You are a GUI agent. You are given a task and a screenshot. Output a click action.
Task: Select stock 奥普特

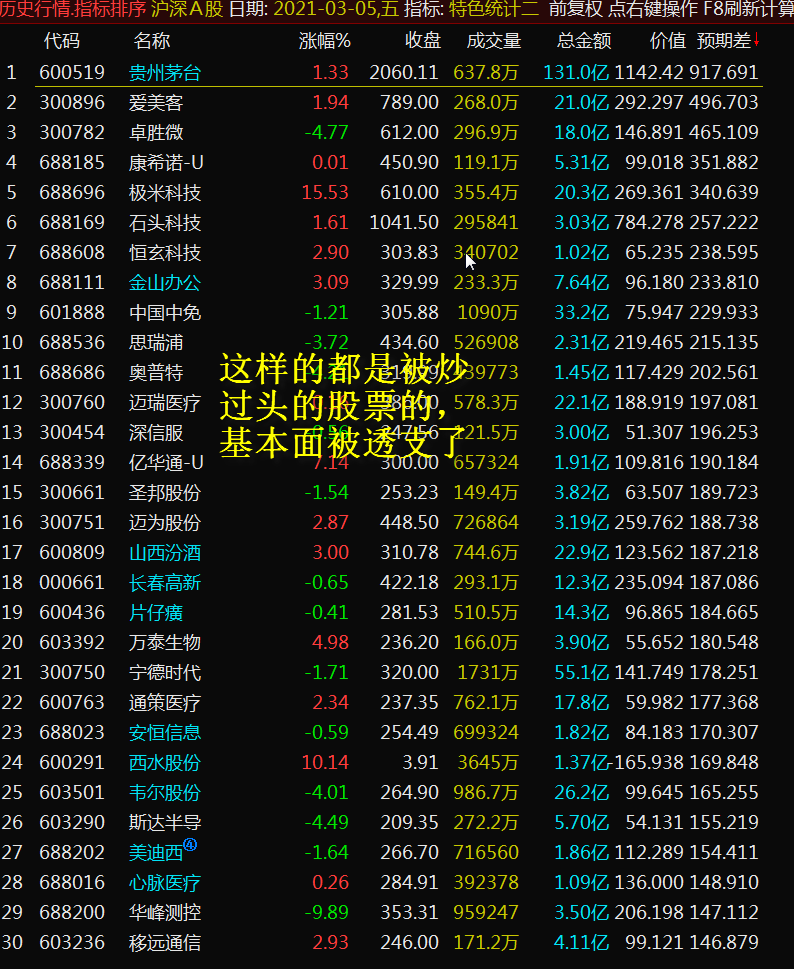[156, 372]
